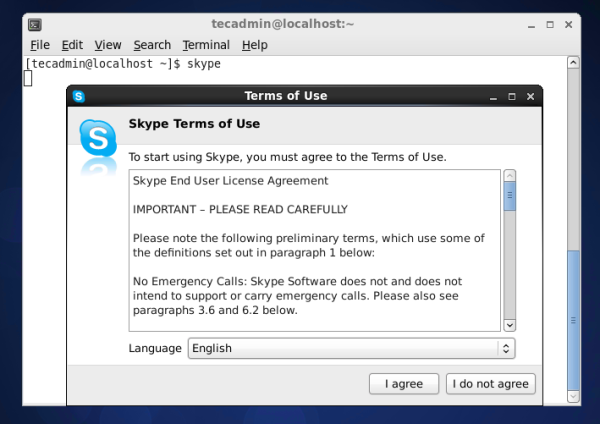Open the File menu in the terminal
This screenshot has width=600, height=424.
[40, 45]
